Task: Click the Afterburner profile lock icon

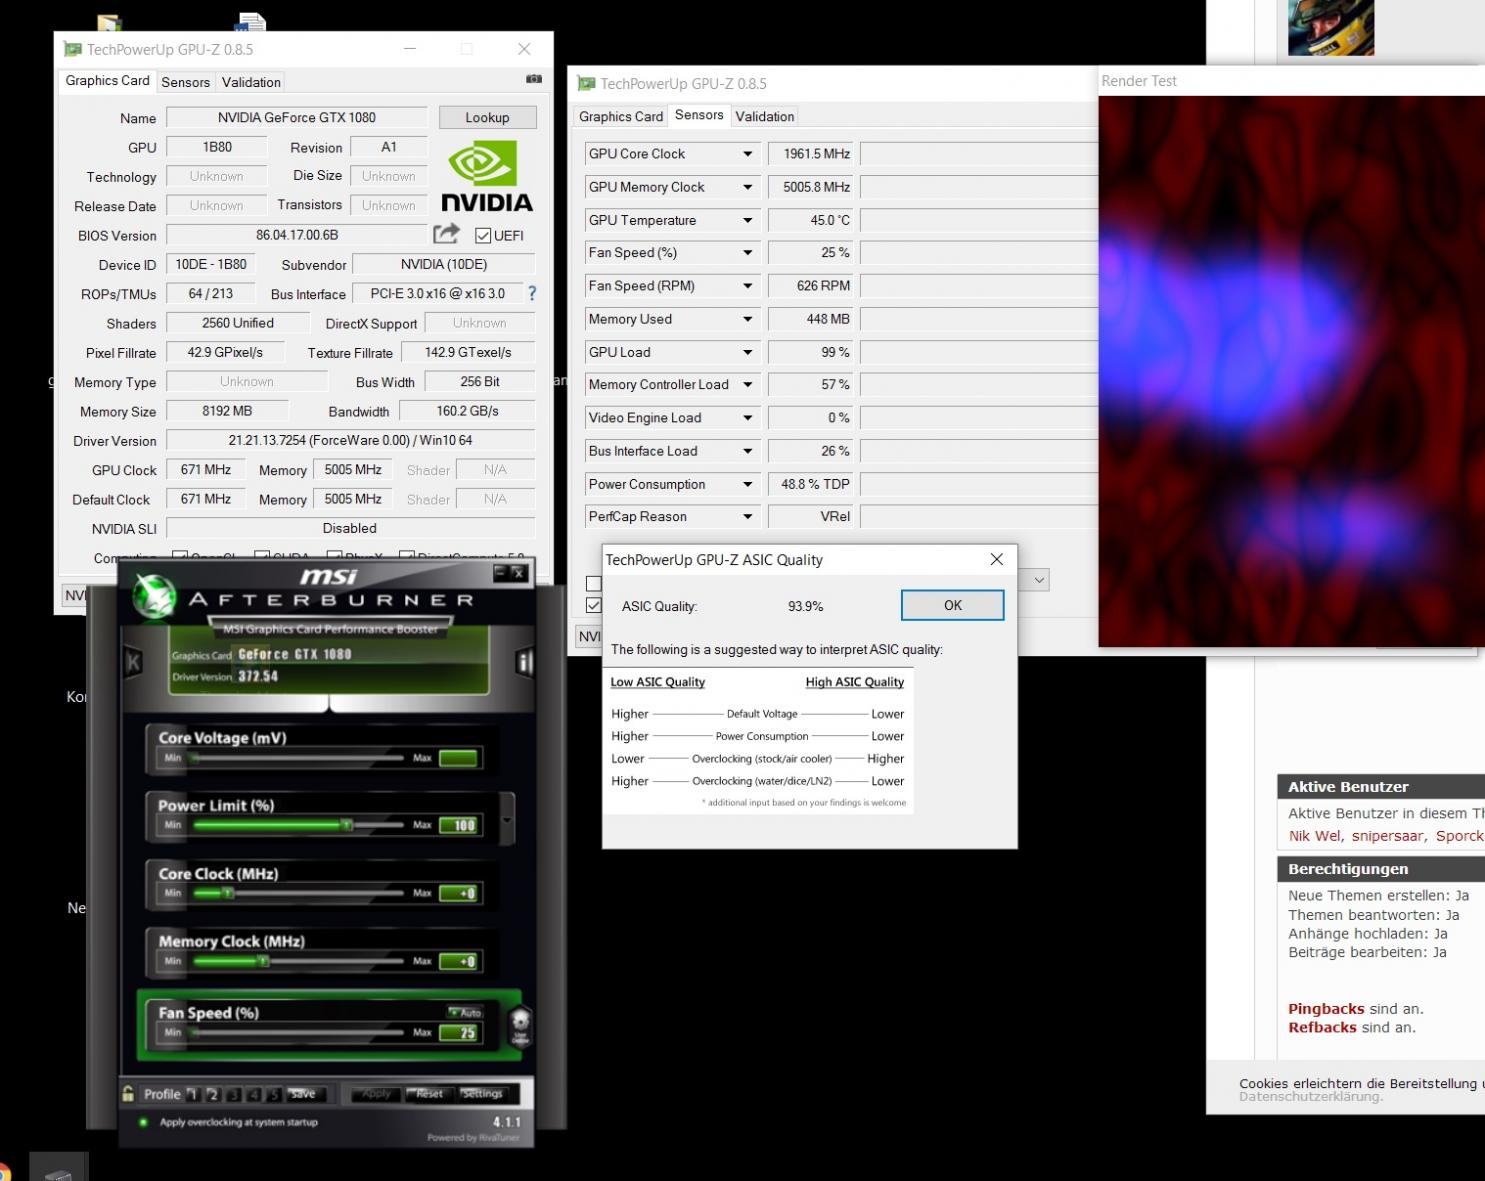Action: click(x=128, y=1094)
